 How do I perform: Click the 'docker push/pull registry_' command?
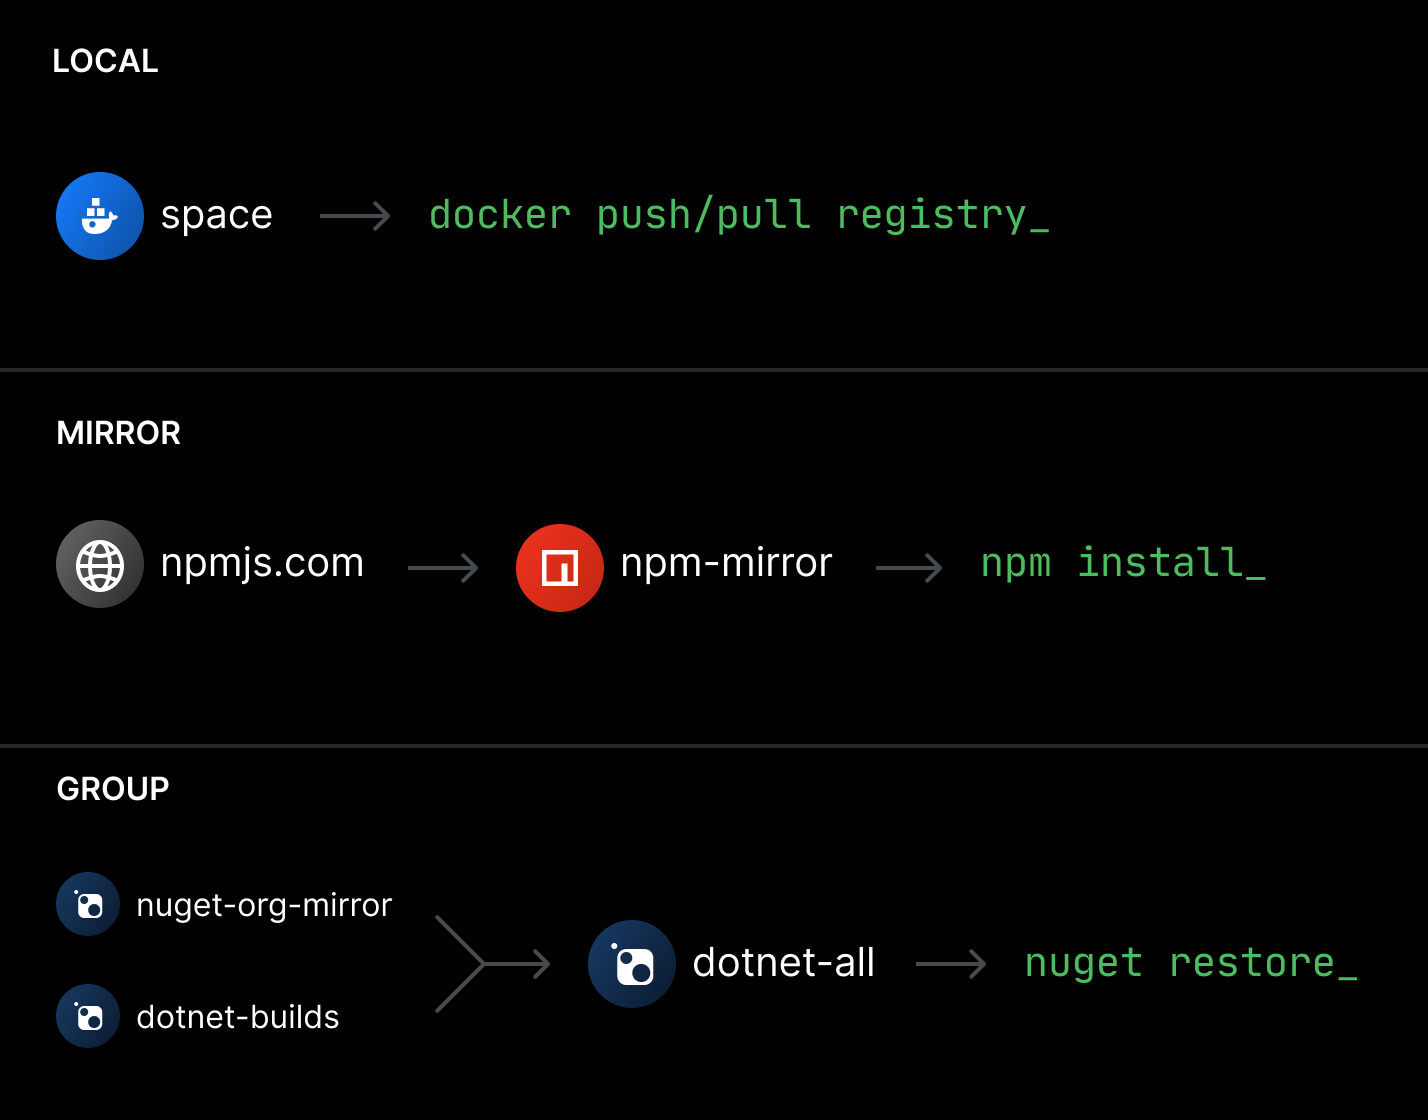(739, 216)
